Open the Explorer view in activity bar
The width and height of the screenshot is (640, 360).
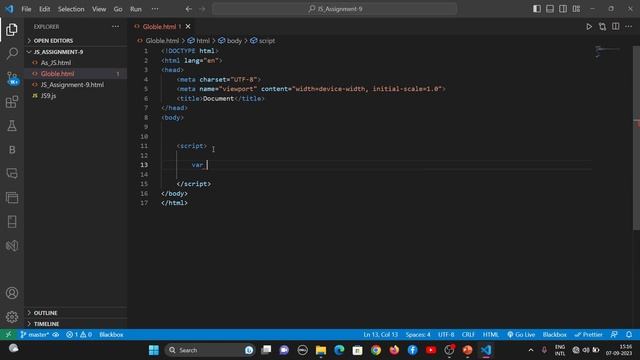coord(12,29)
